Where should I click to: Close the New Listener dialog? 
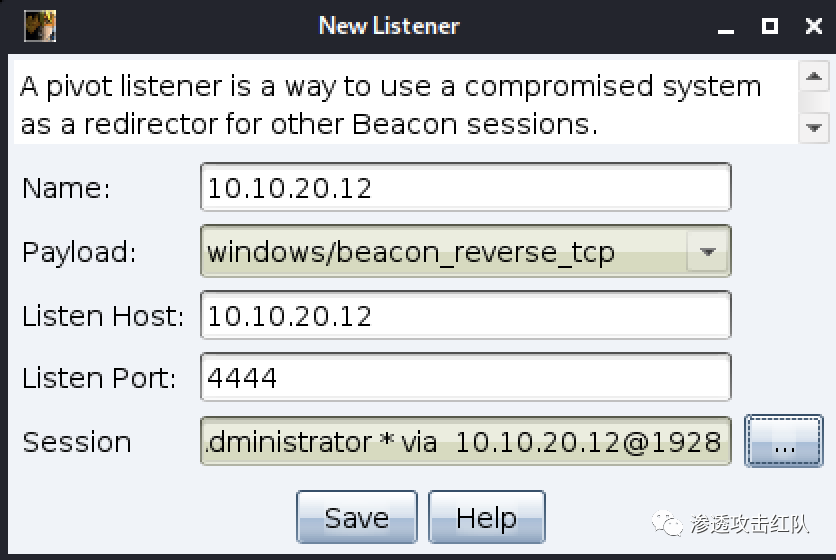813,26
